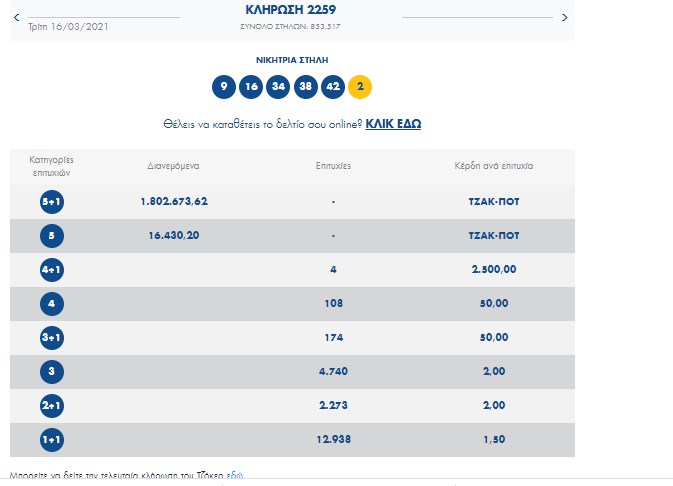Select the number 34 ball
The width and height of the screenshot is (673, 486).
278,87
